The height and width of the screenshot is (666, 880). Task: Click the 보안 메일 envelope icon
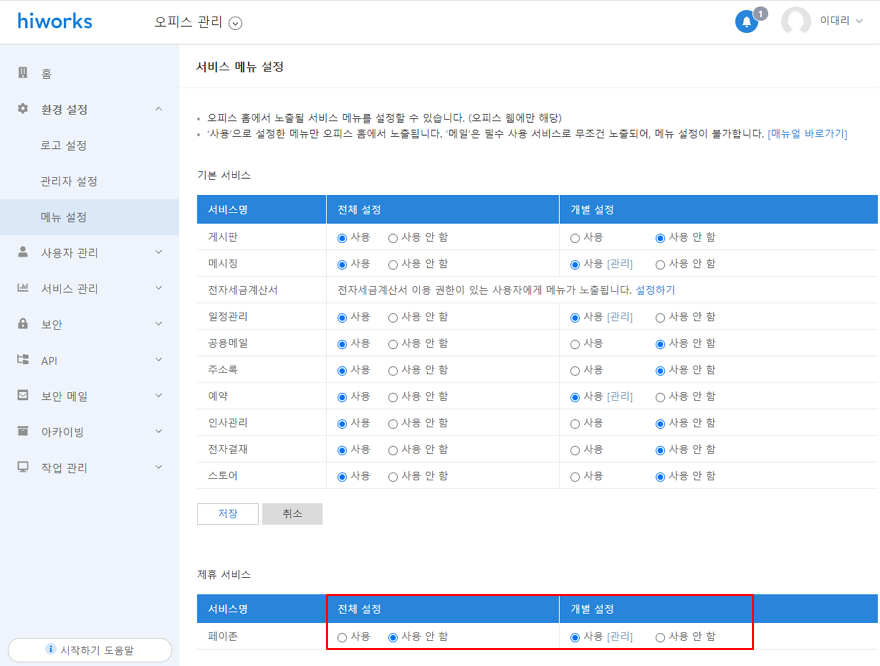point(23,396)
